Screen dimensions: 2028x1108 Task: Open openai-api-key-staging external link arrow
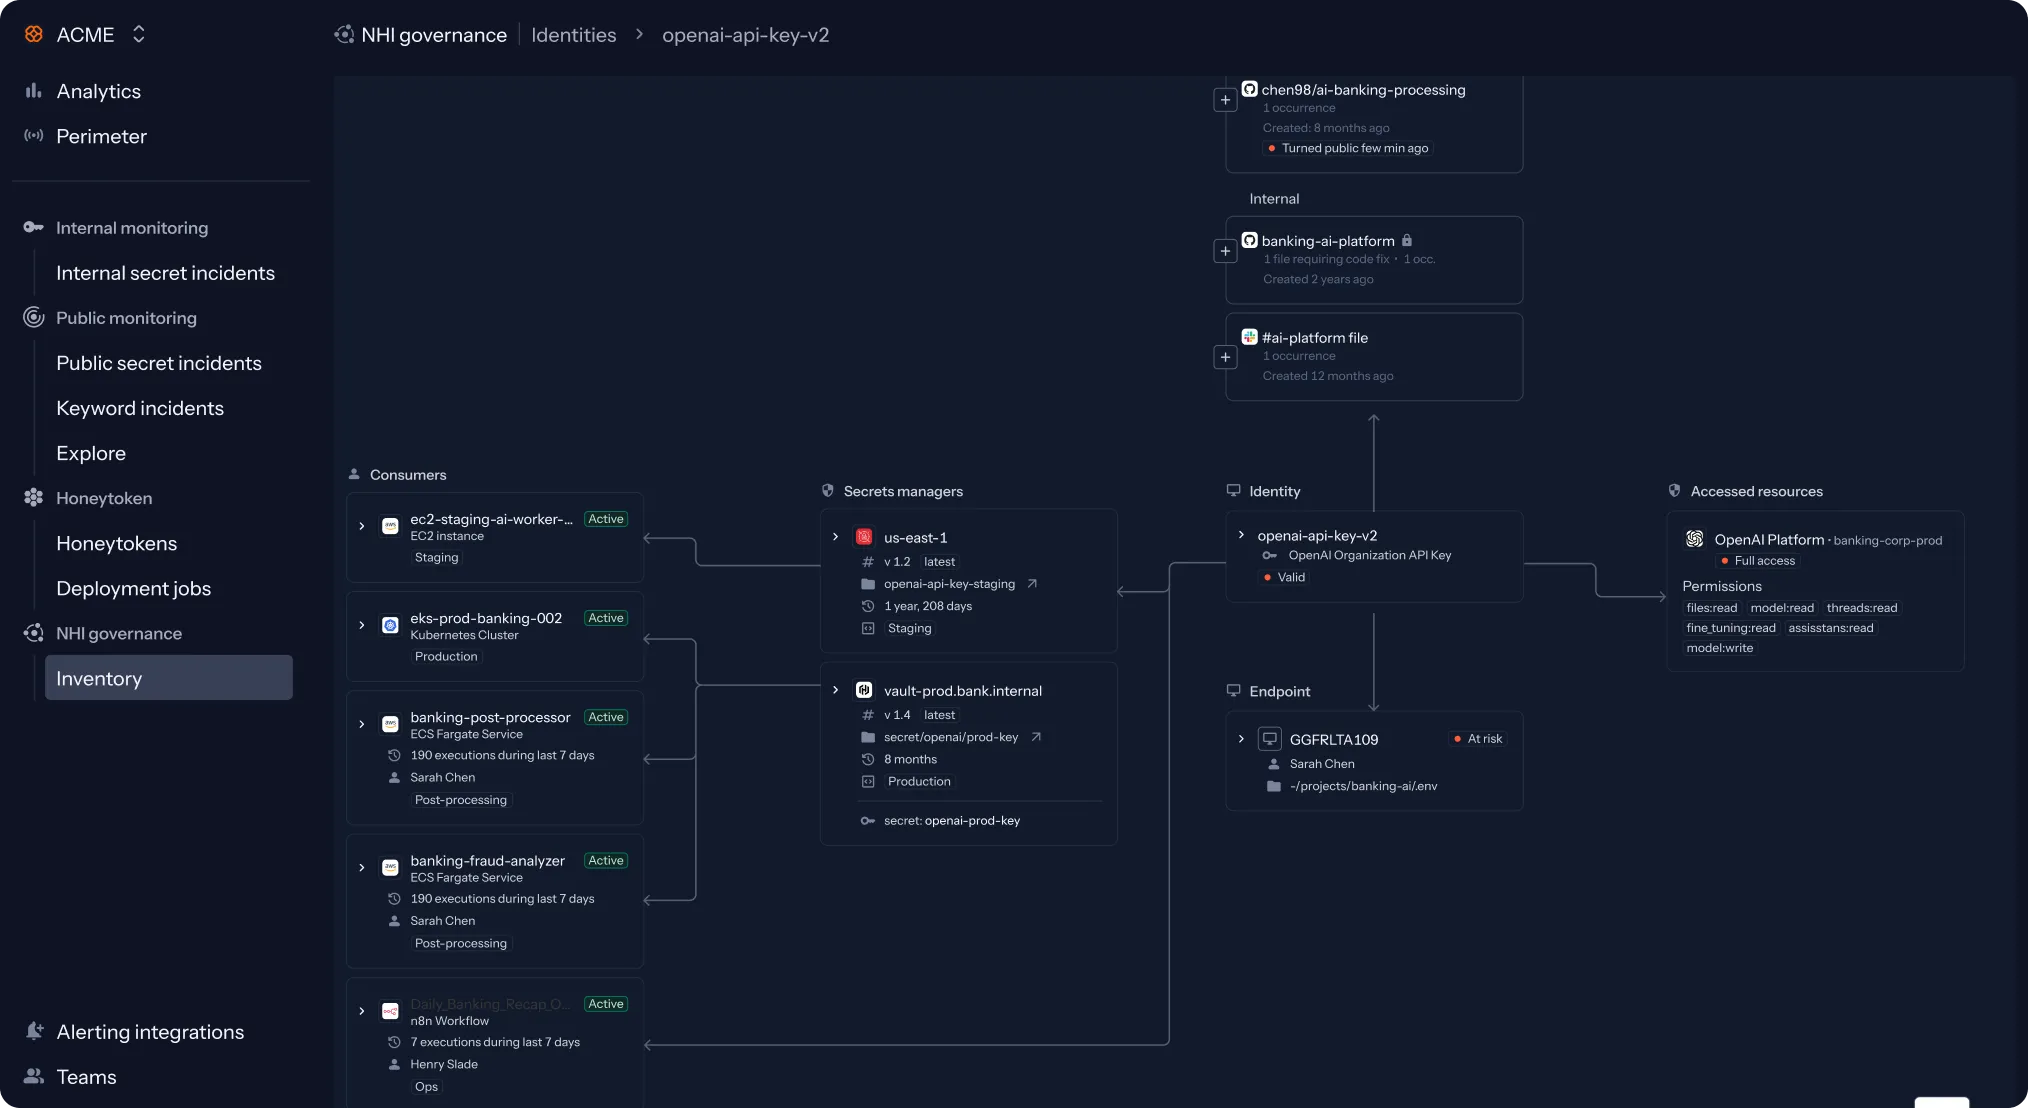point(1032,584)
